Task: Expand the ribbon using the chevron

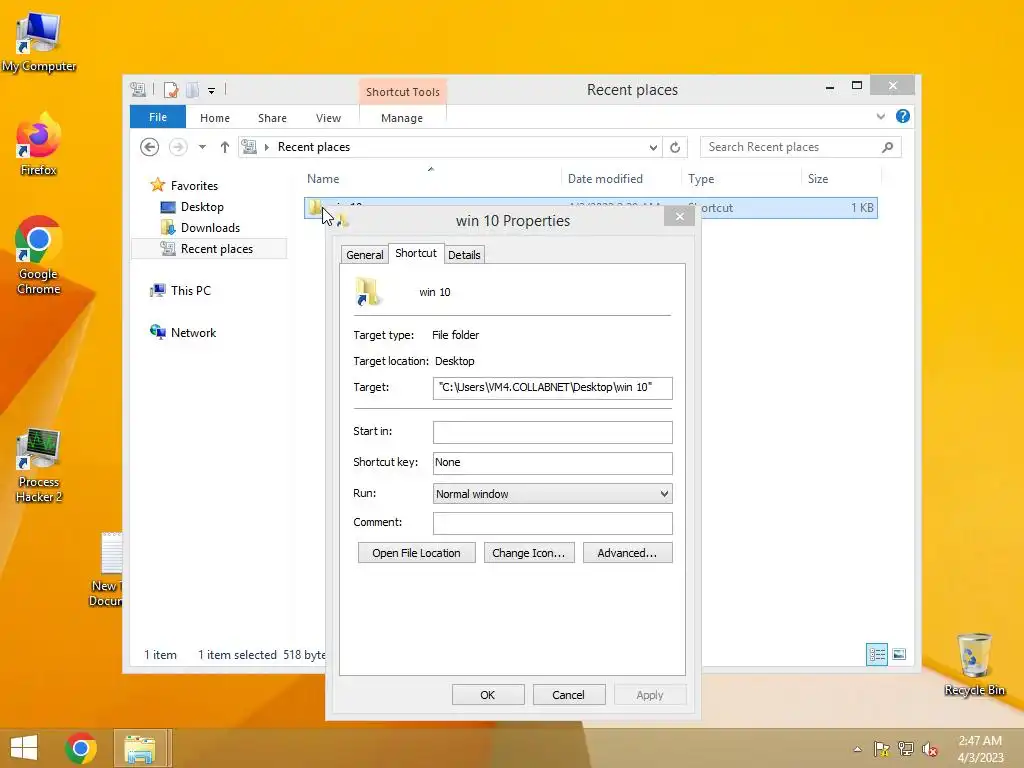Action: pyautogui.click(x=880, y=116)
